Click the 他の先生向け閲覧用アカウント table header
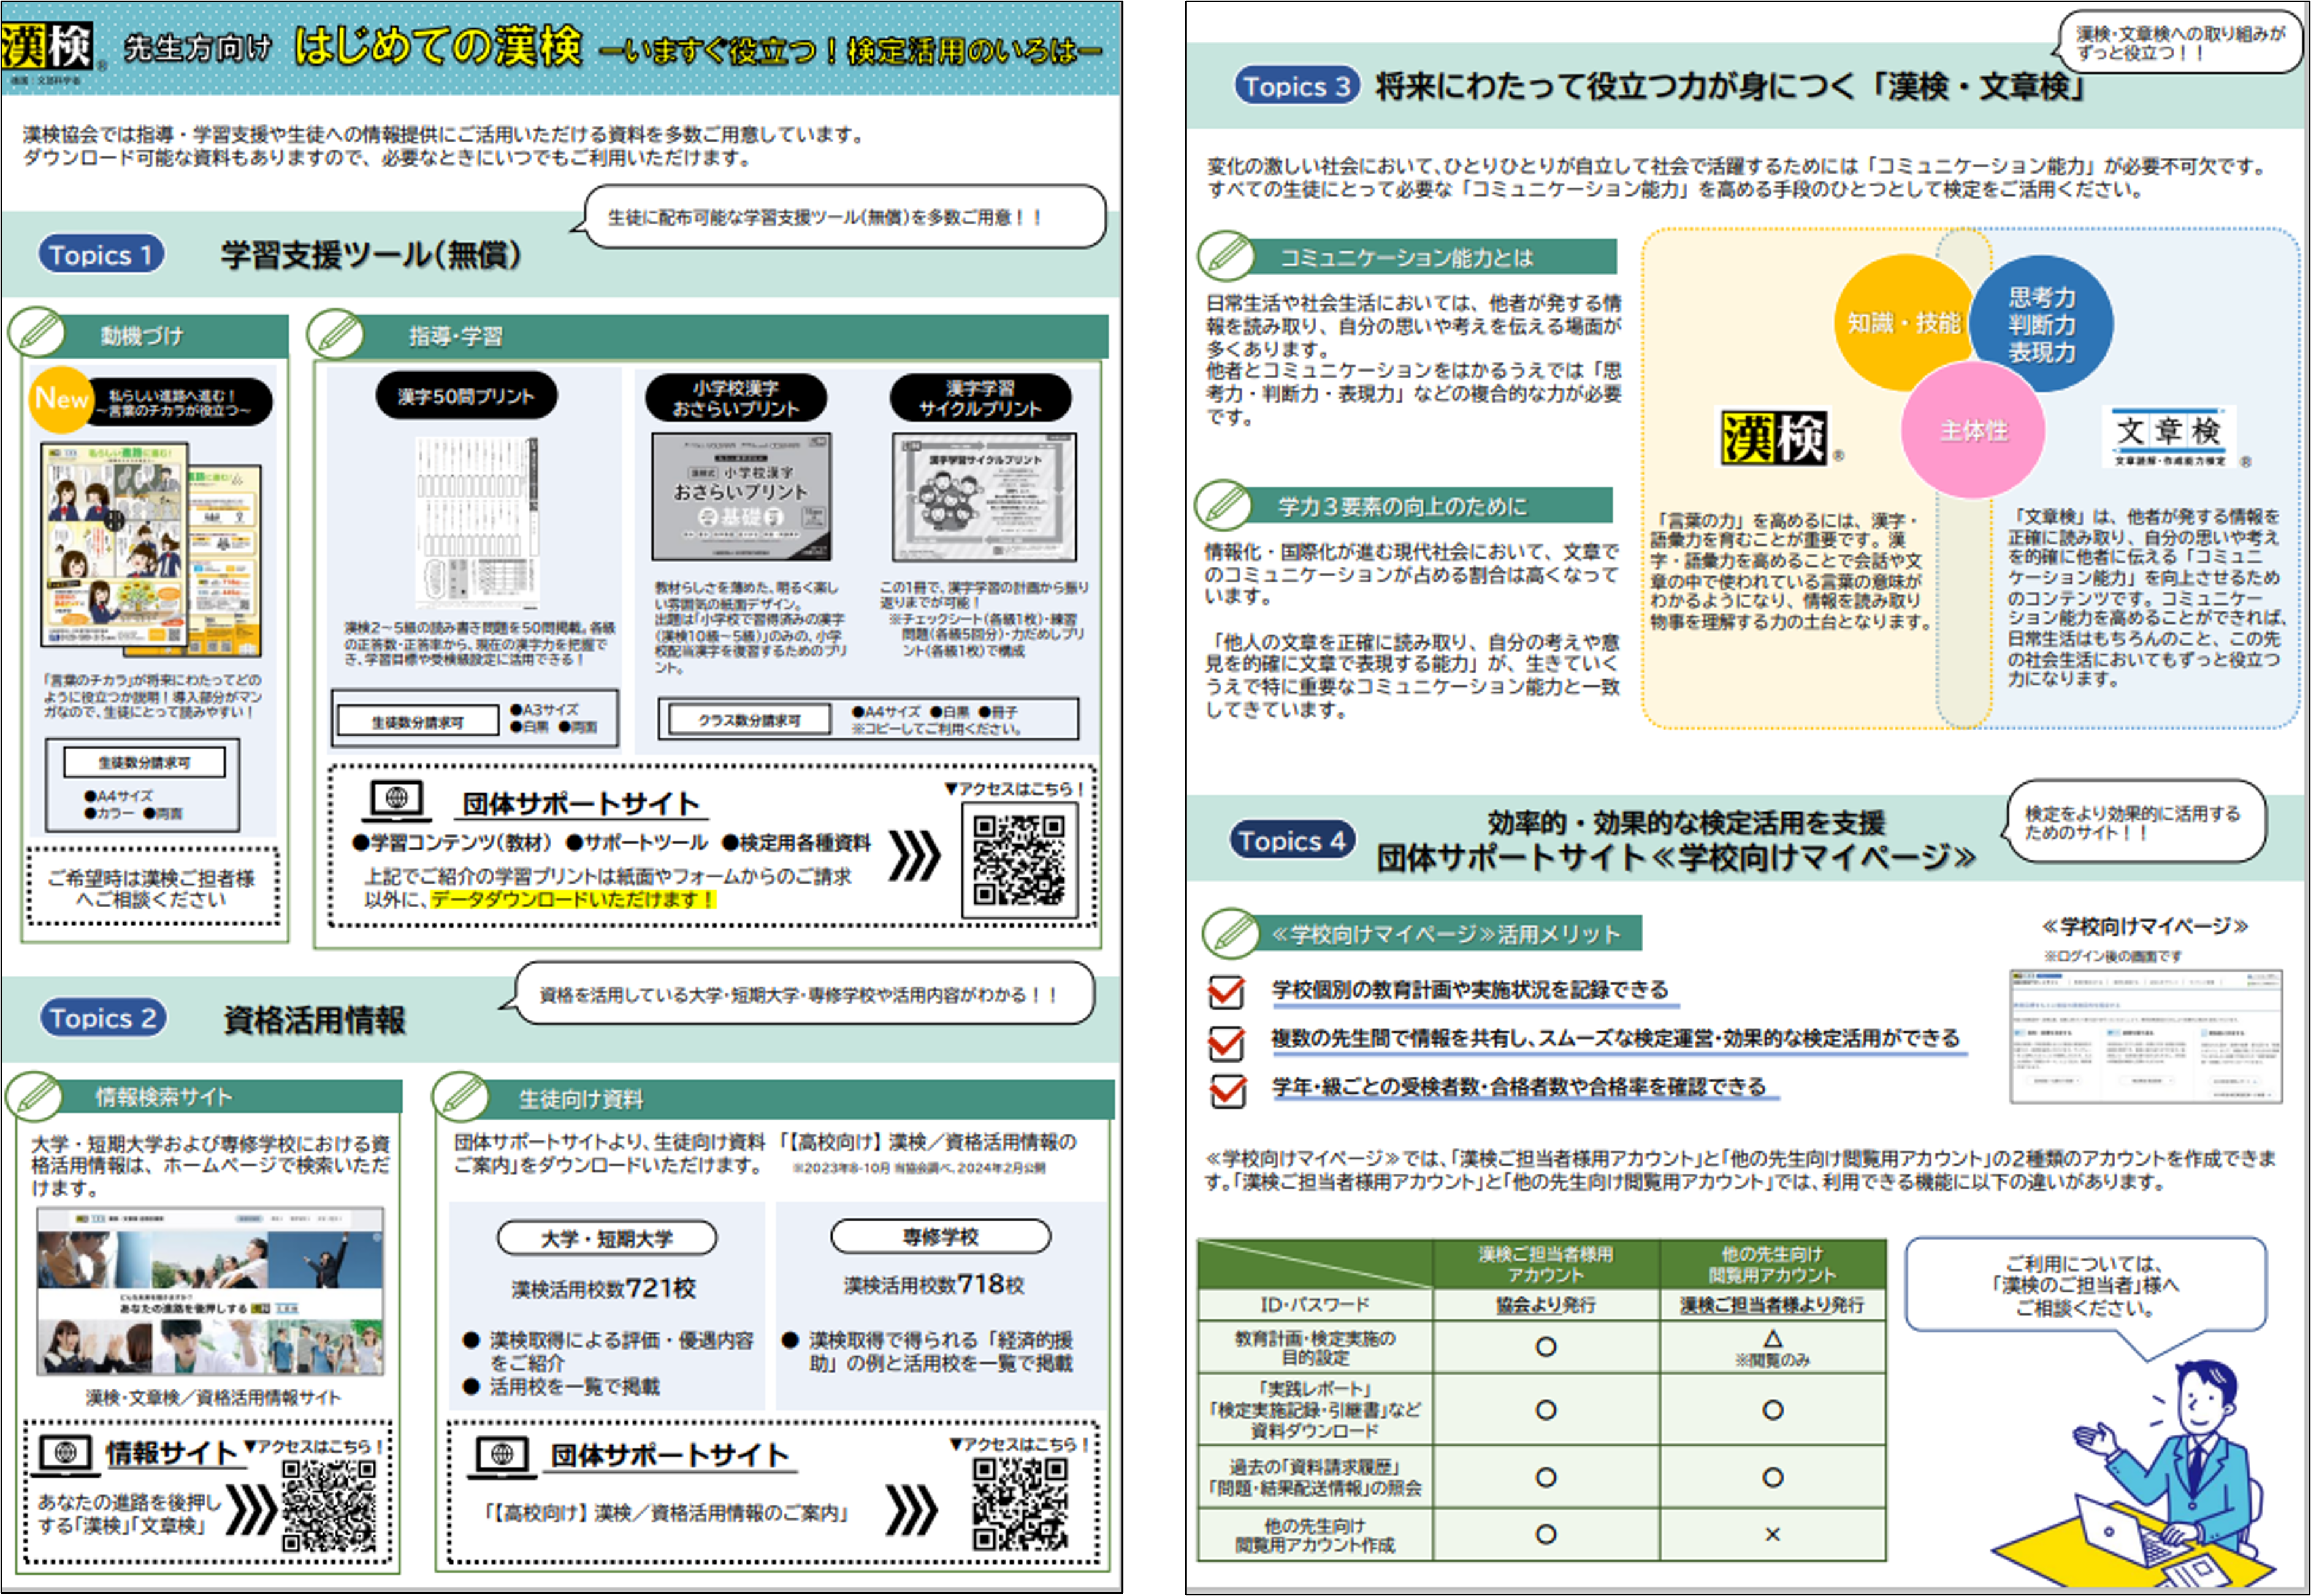This screenshot has width=2311, height=1596. pyautogui.click(x=1772, y=1264)
